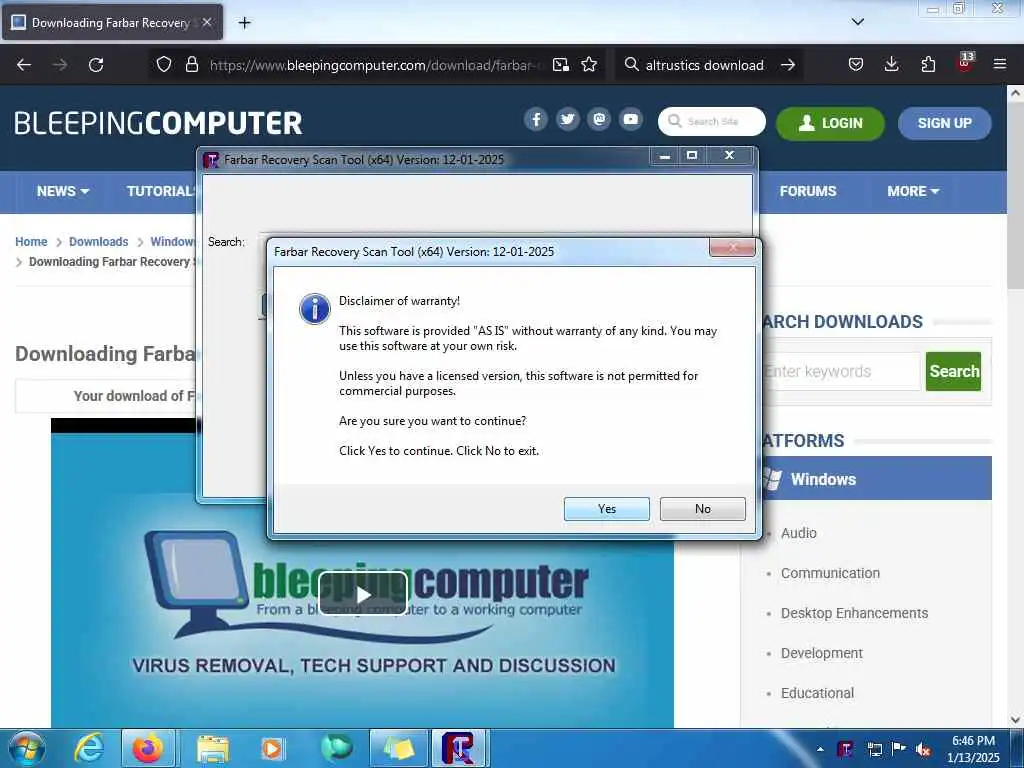Open the green globe taskbar application
The height and width of the screenshot is (768, 1024).
coord(336,748)
